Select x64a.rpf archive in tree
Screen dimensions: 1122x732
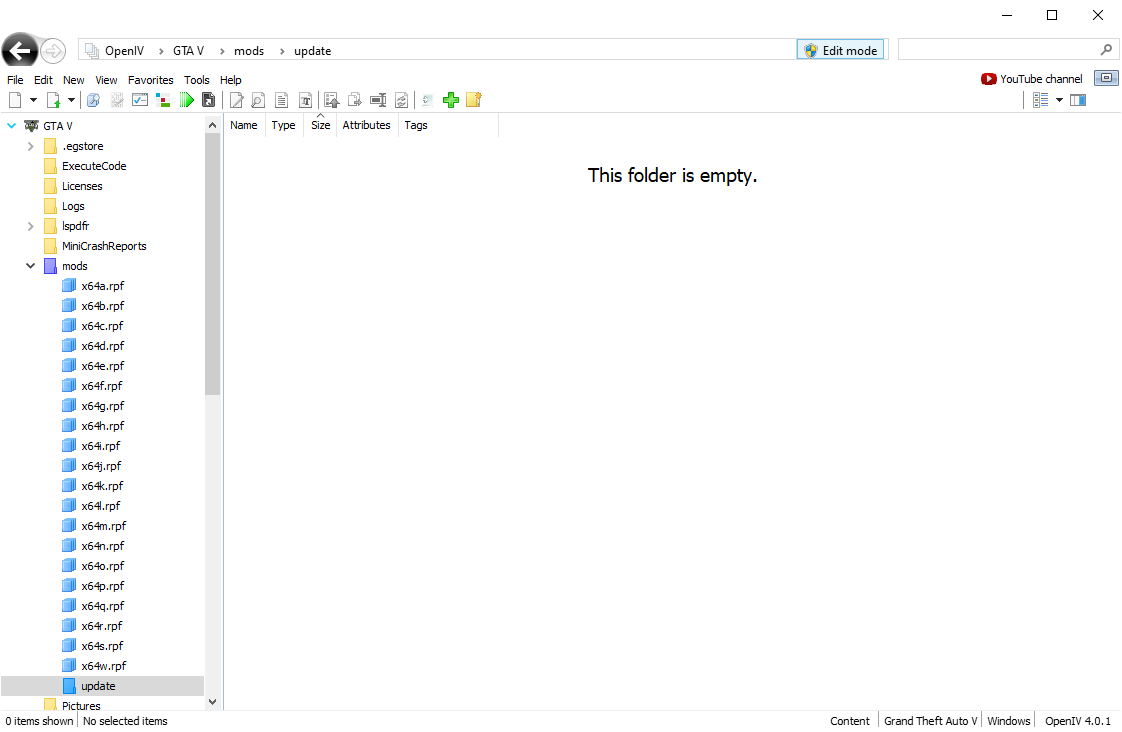[102, 286]
